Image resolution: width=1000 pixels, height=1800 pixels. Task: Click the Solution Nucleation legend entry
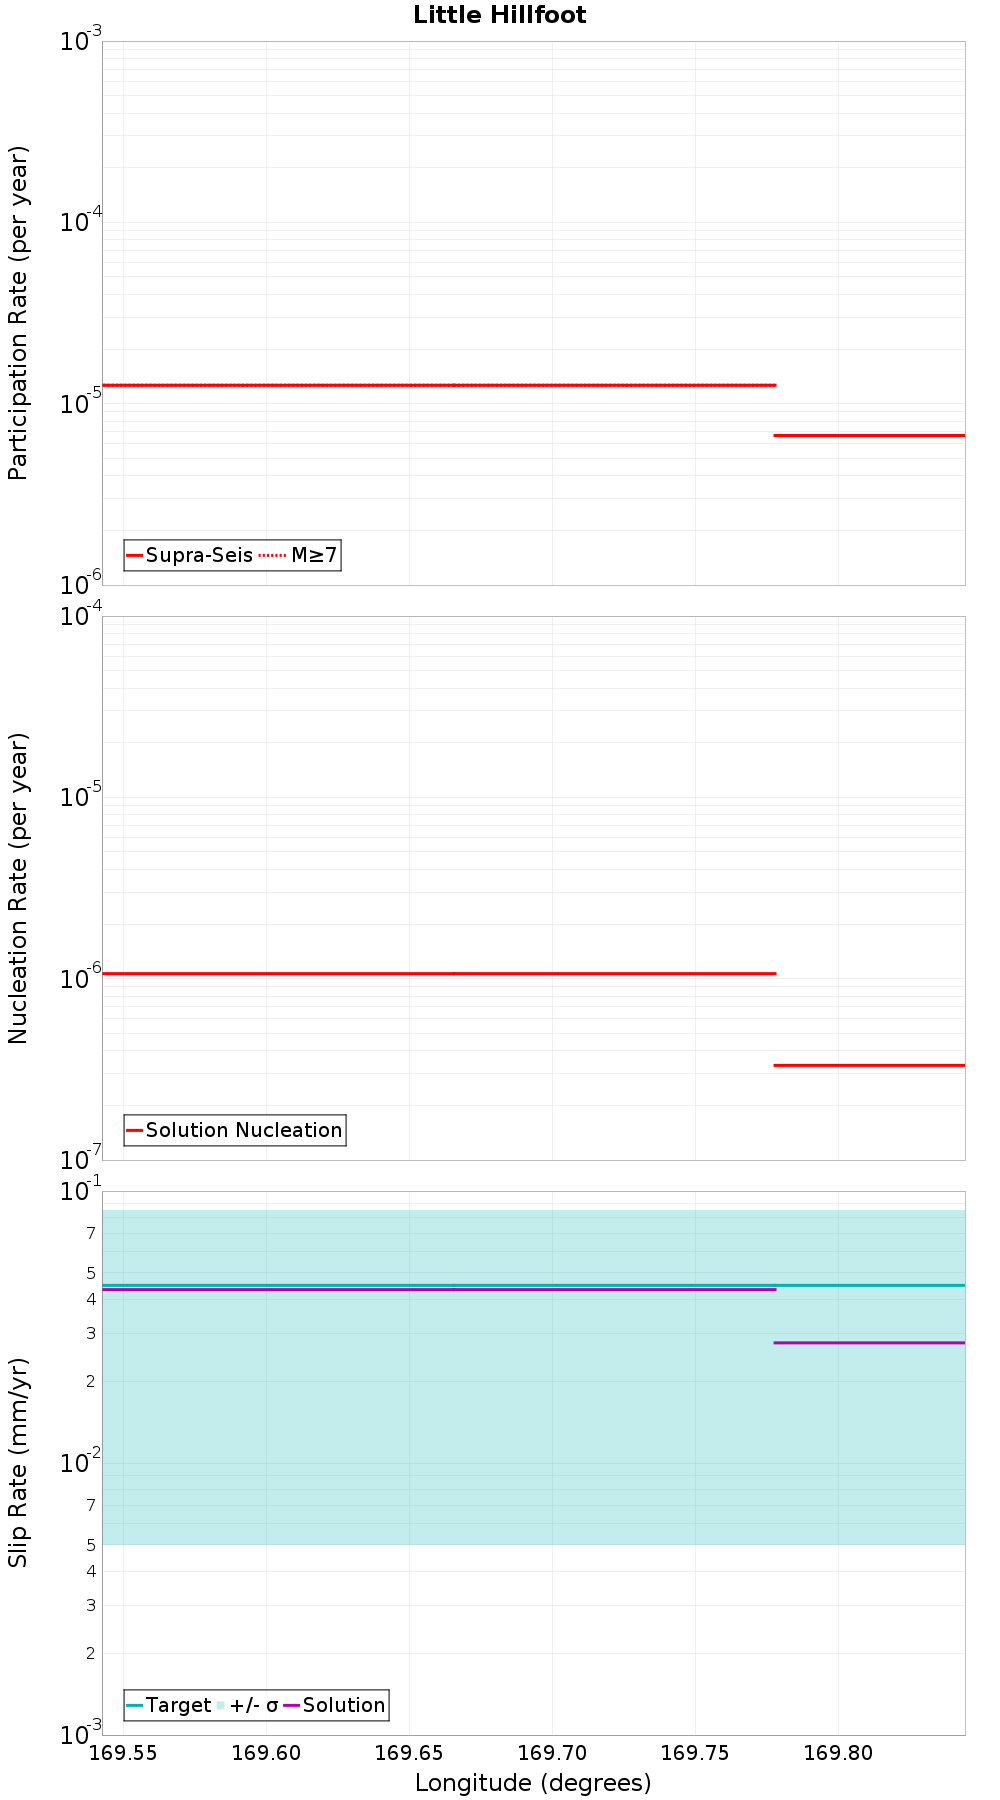tap(235, 1130)
